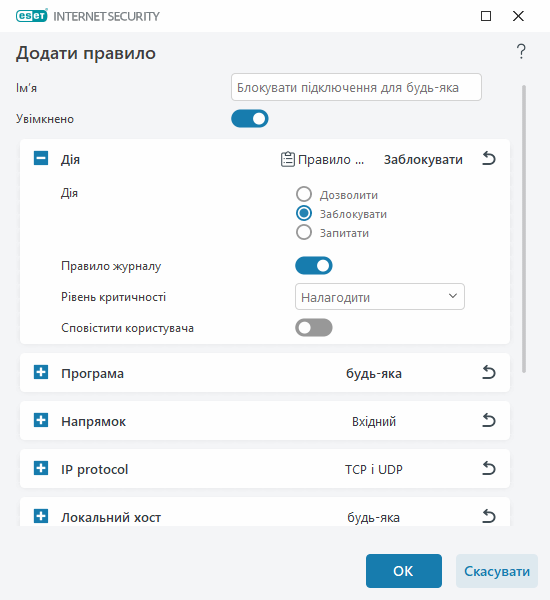Open the Рівень критичності dropdown

(x=380, y=297)
